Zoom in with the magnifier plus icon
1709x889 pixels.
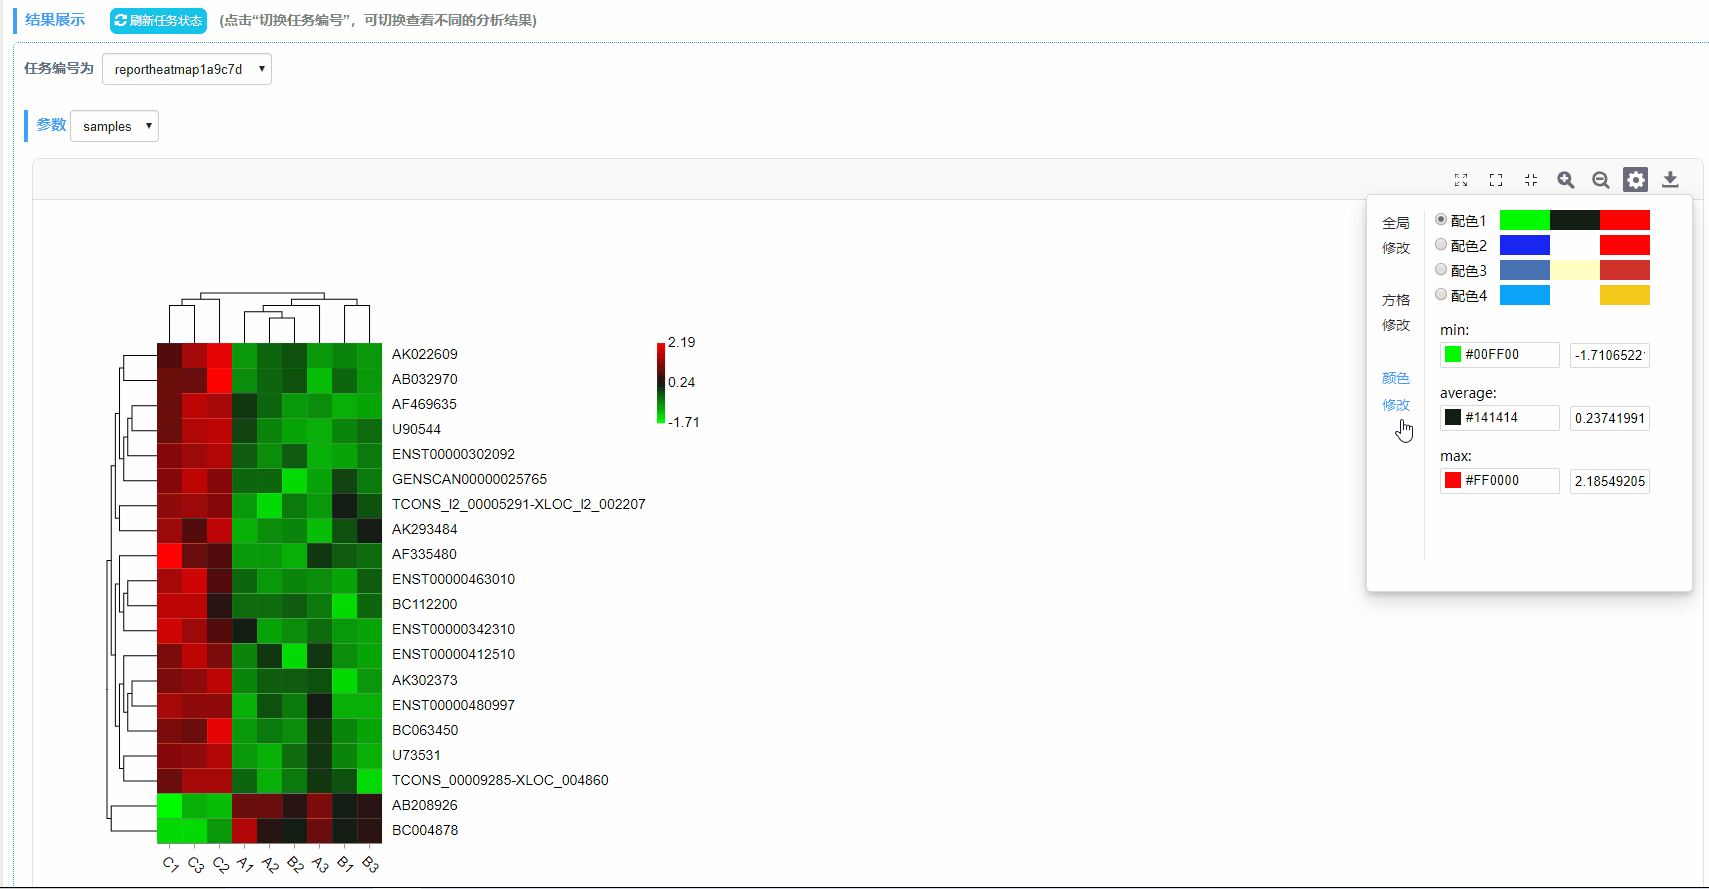coord(1566,180)
